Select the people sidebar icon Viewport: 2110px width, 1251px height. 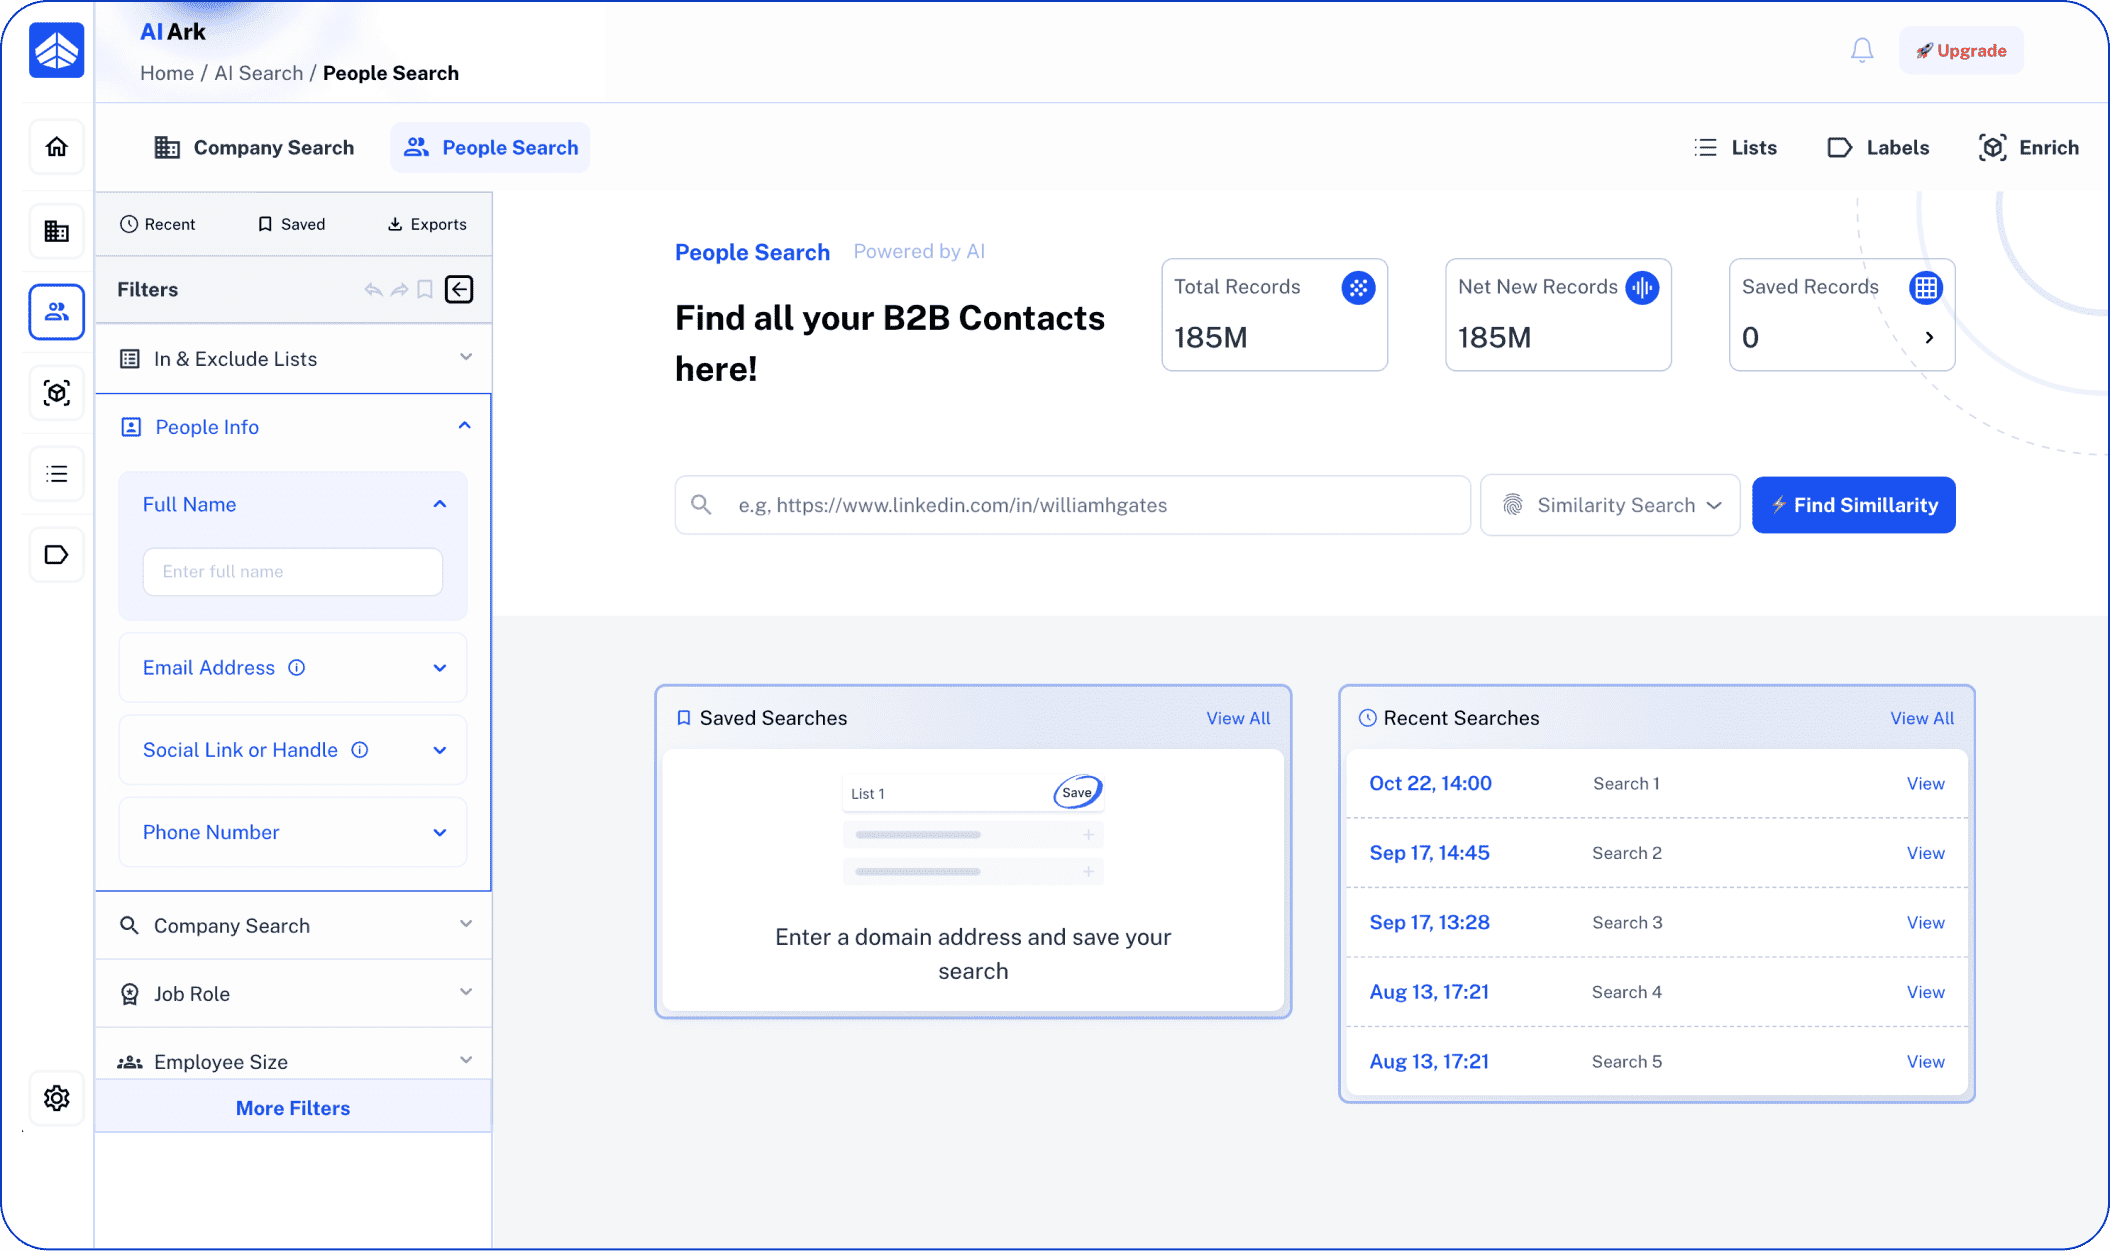[x=57, y=311]
